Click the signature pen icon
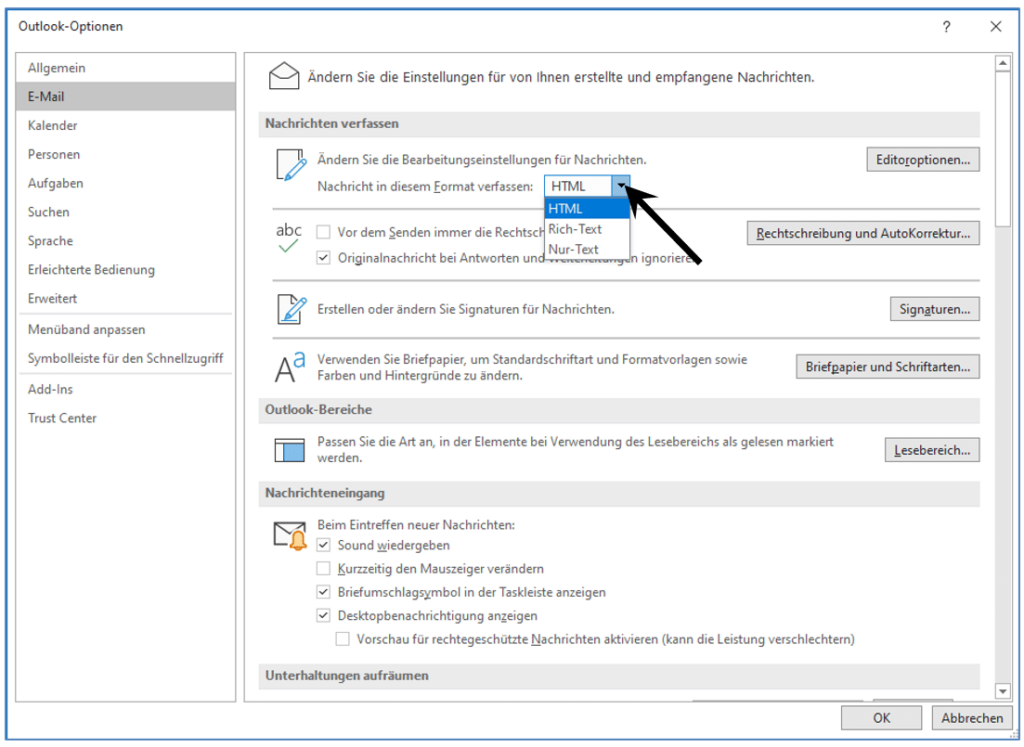Screen dimensions: 1024x747 [x=291, y=310]
